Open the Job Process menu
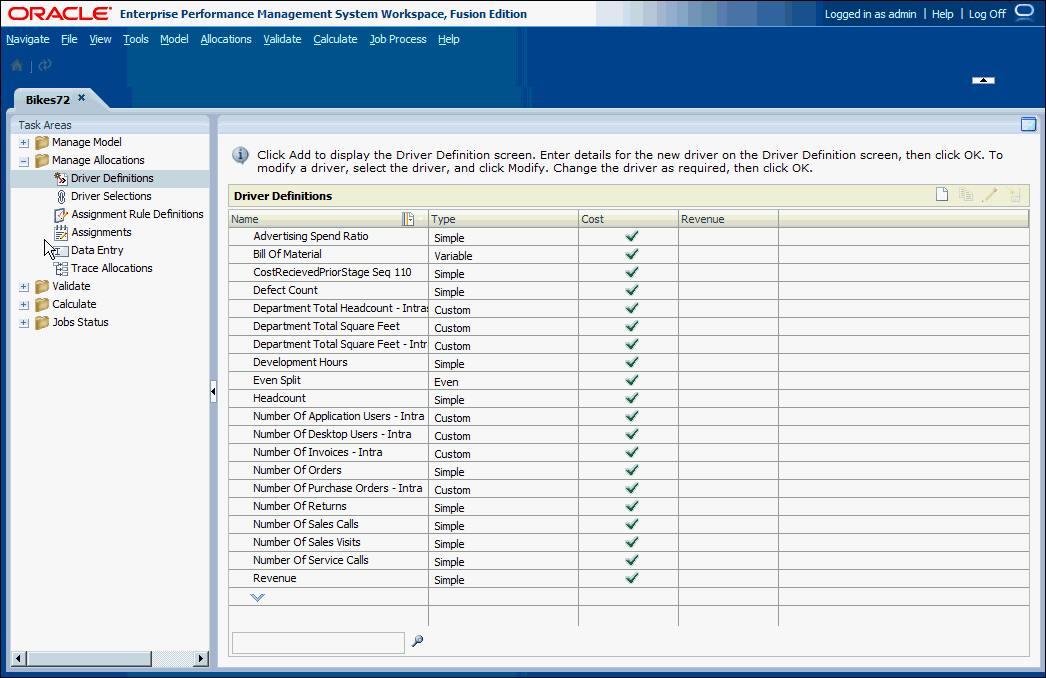1046x678 pixels. [398, 39]
